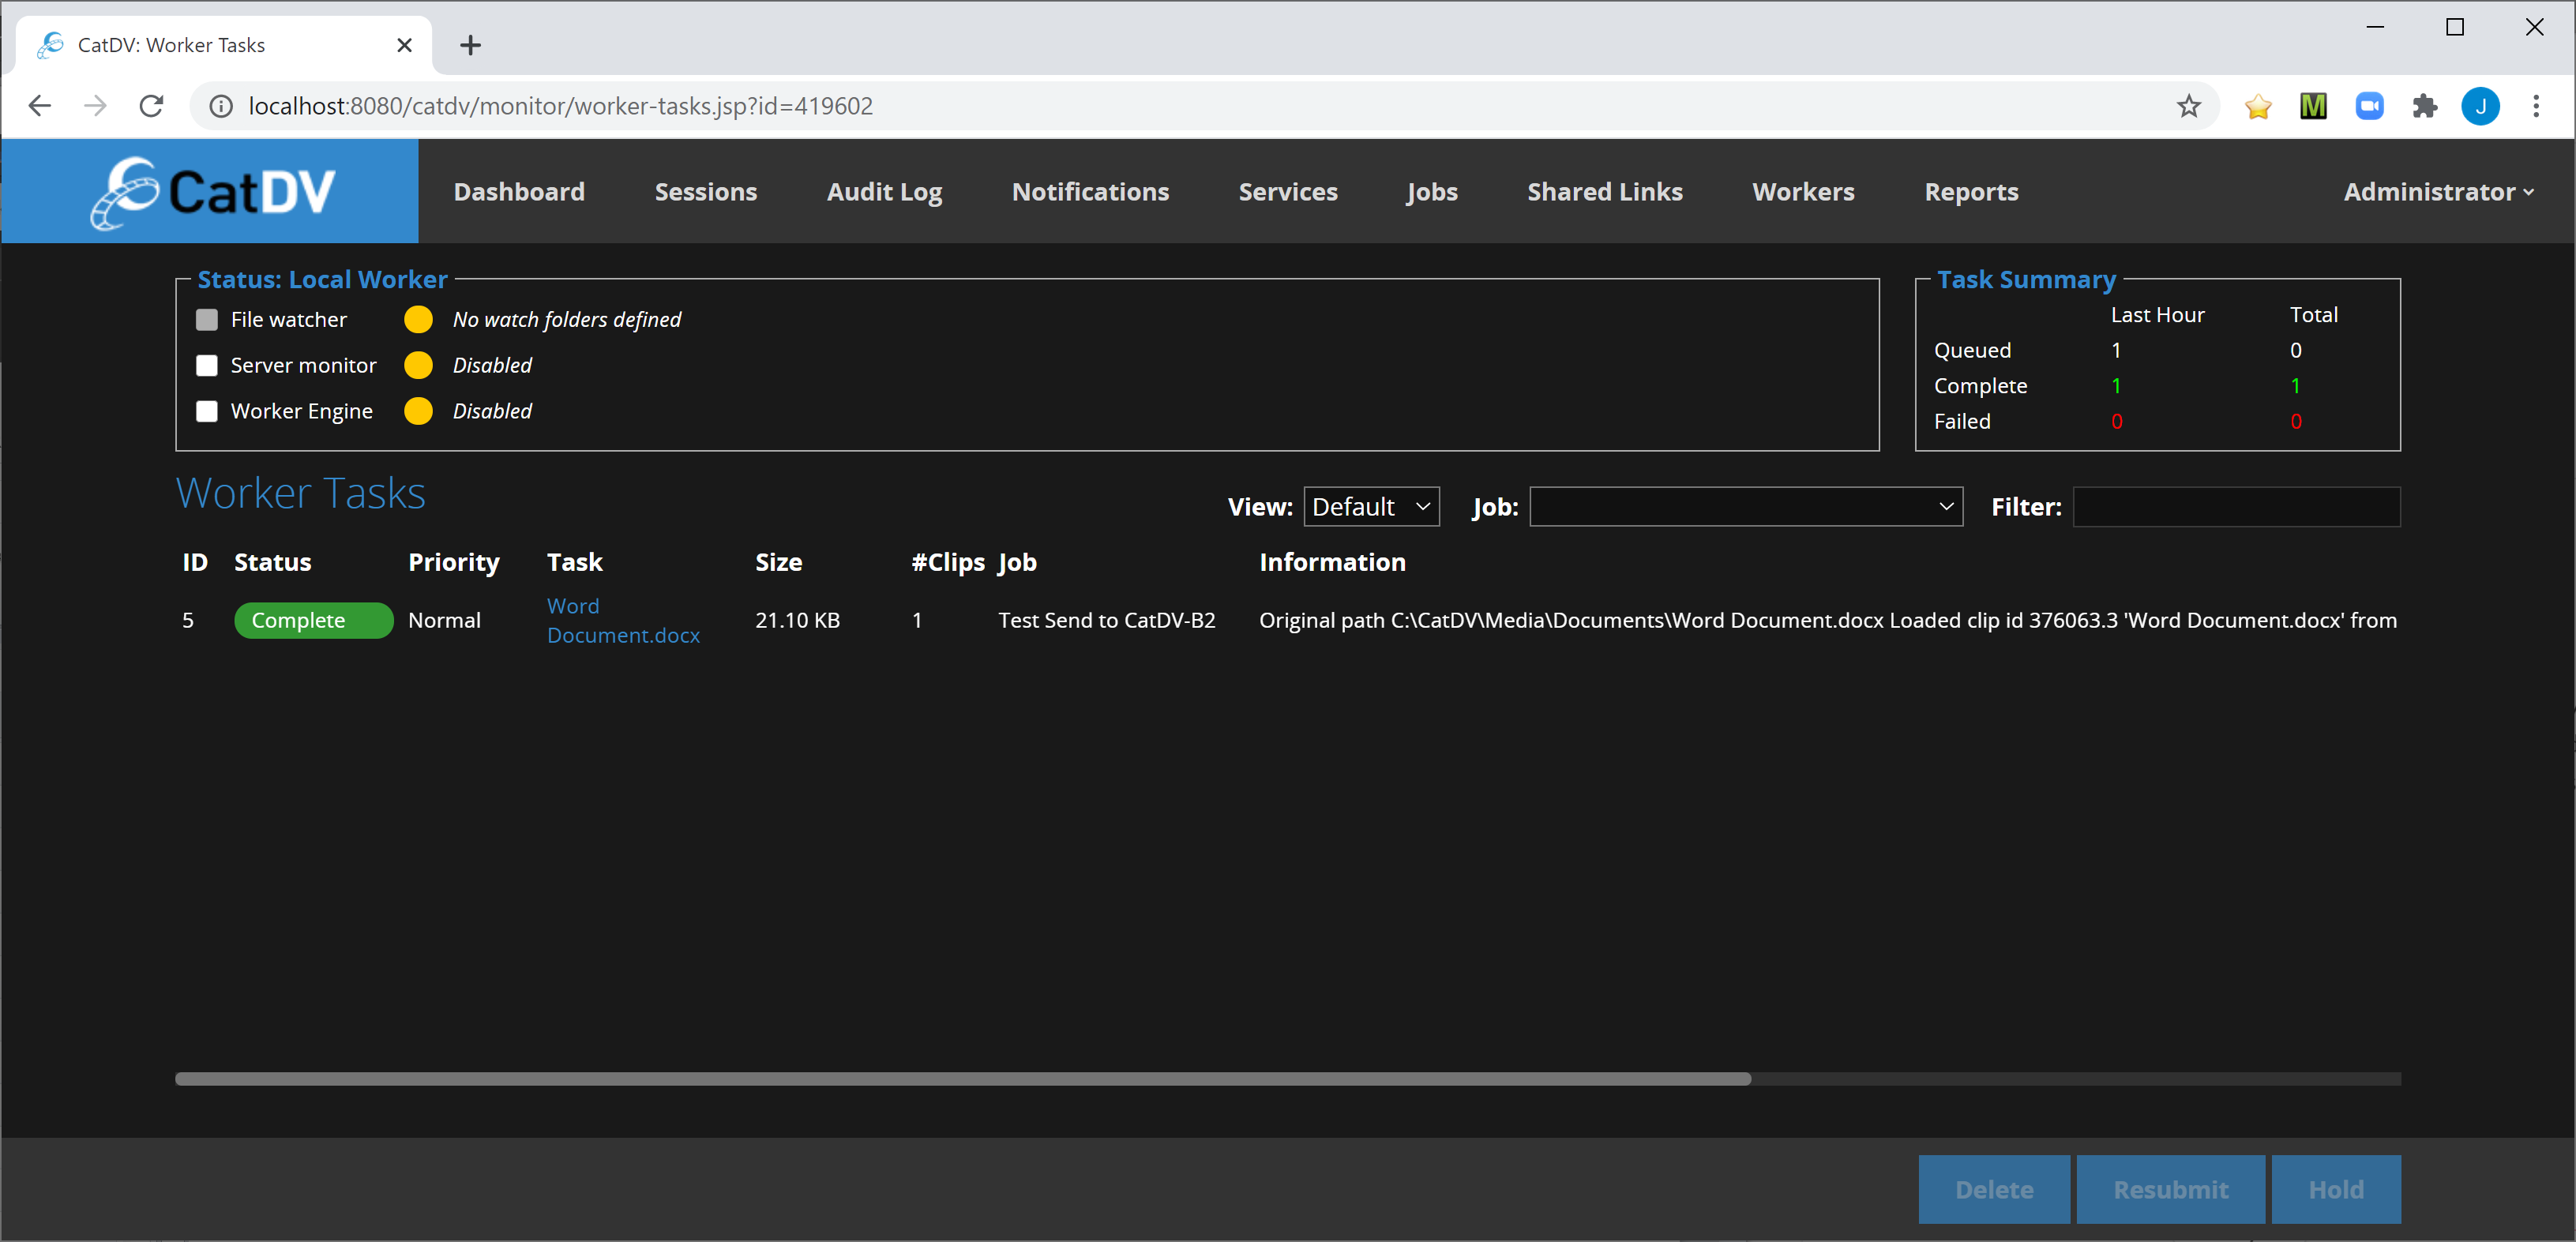
Task: Sort by the Priority column header
Action: point(453,563)
